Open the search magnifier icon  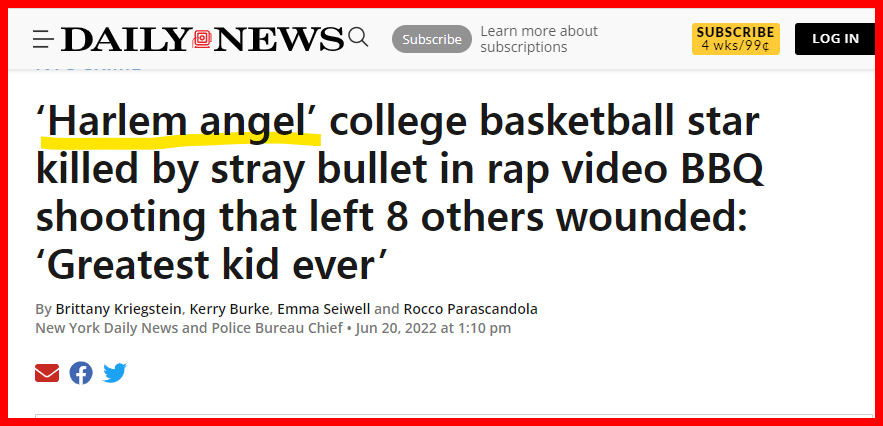pos(358,38)
